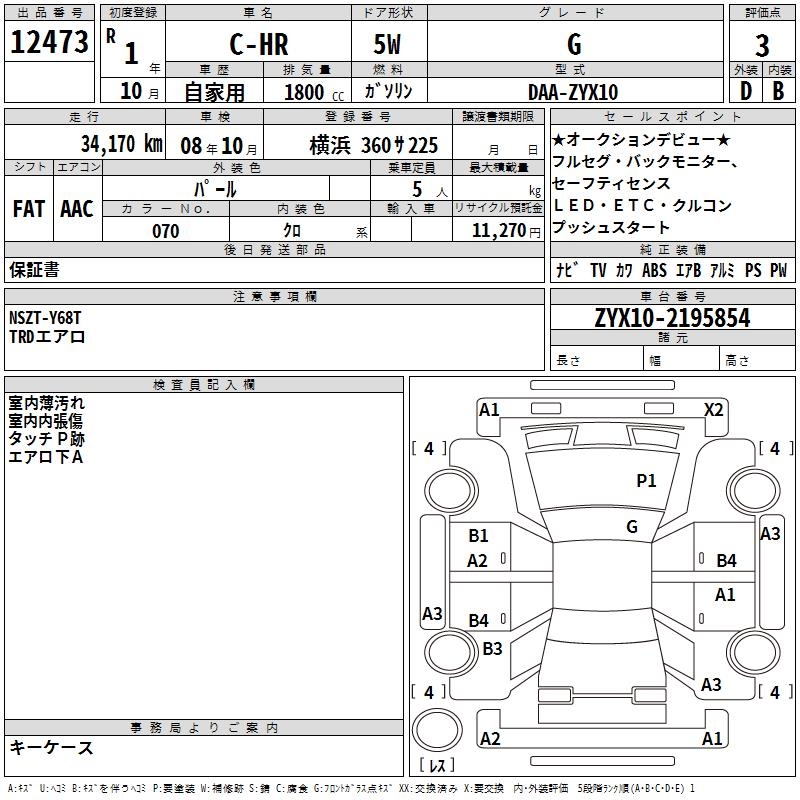Select the vehicle history value 自家用

[214, 92]
